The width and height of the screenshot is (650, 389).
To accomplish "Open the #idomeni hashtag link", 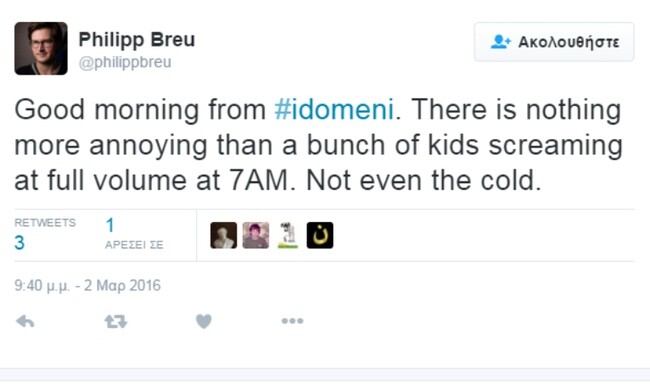I will pos(334,109).
